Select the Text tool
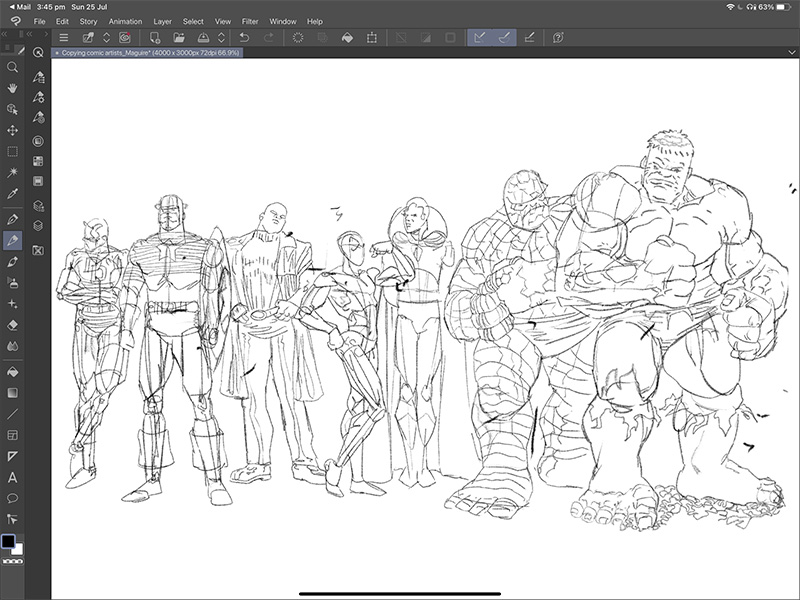This screenshot has width=800, height=600. click(12, 478)
